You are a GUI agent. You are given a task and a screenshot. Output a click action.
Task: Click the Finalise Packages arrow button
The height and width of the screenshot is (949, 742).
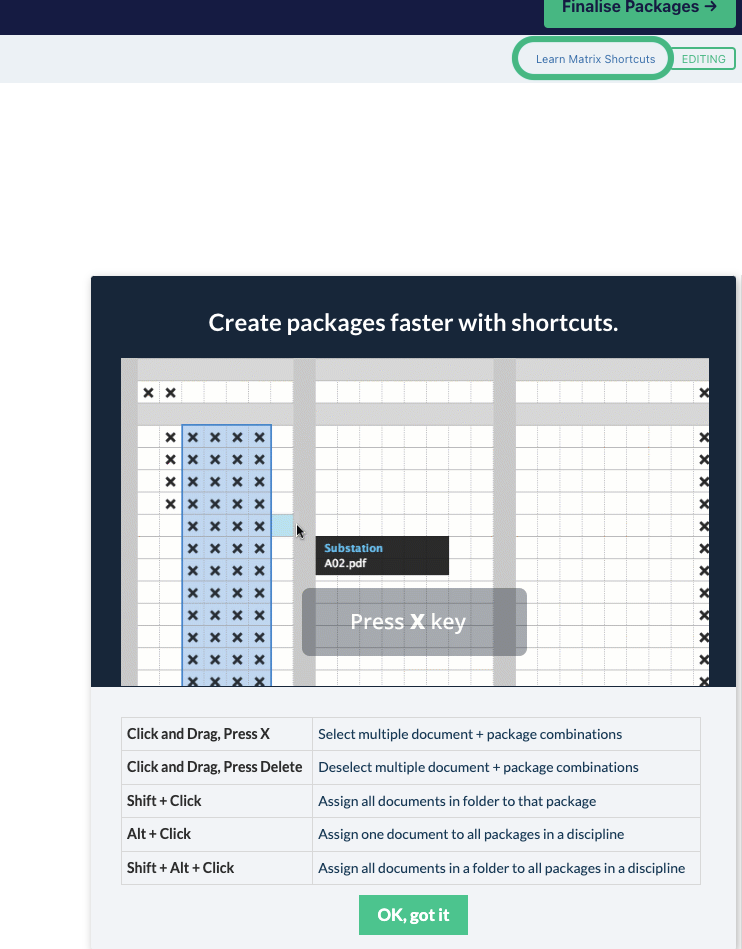[640, 11]
